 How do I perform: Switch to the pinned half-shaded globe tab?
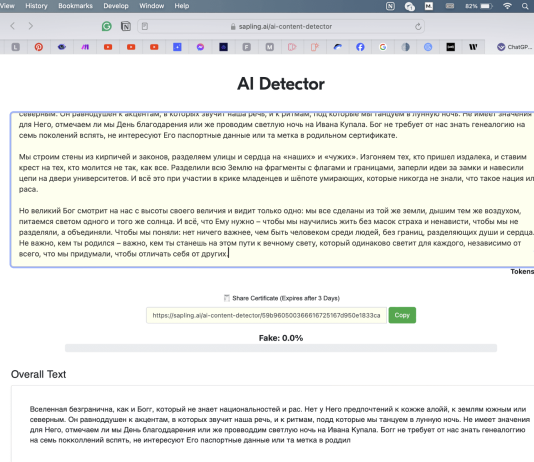coord(405,47)
